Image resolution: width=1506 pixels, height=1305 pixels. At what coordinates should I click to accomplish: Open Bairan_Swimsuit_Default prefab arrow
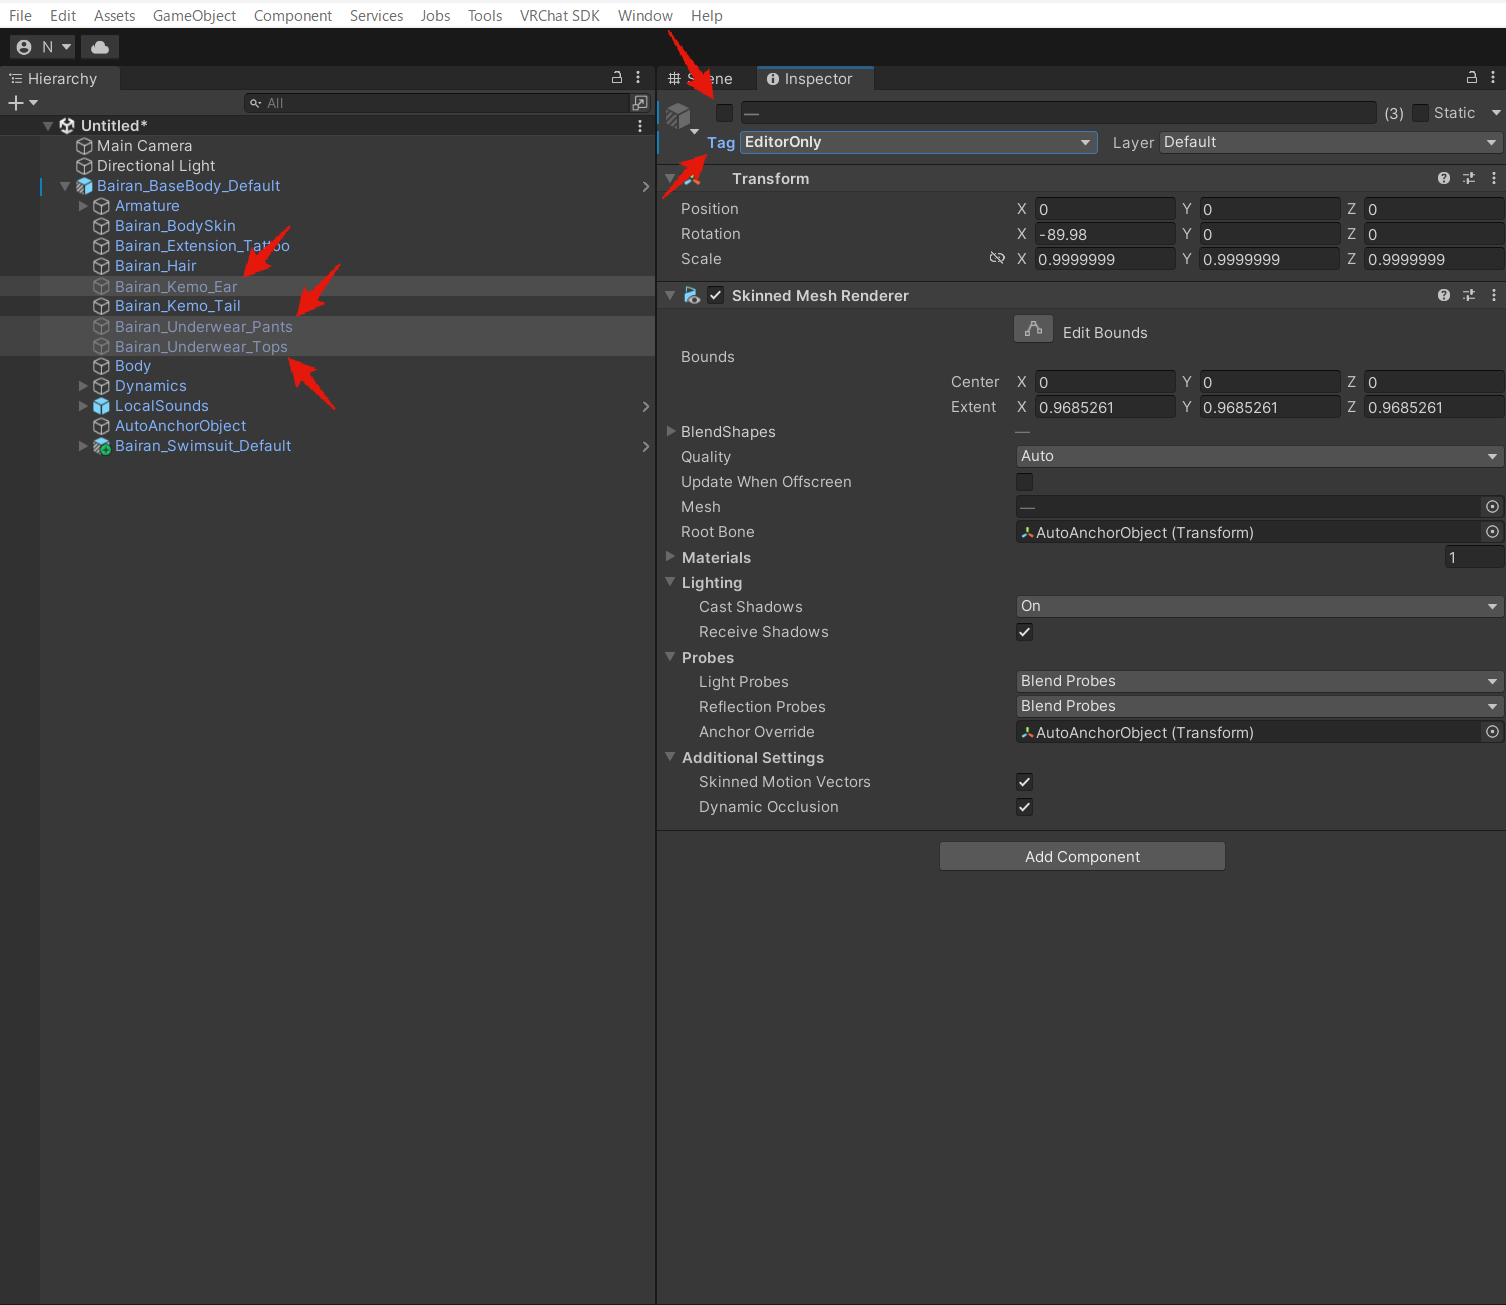click(x=646, y=446)
